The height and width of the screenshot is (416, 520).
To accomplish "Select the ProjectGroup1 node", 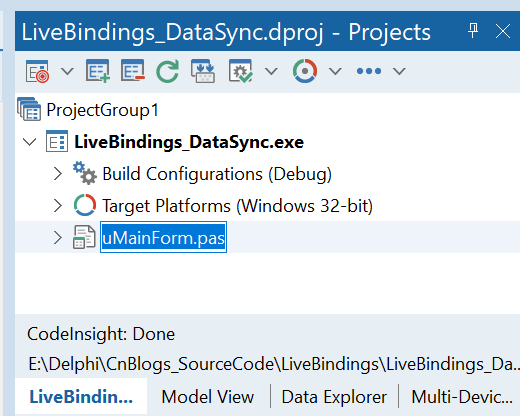I will coord(102,110).
